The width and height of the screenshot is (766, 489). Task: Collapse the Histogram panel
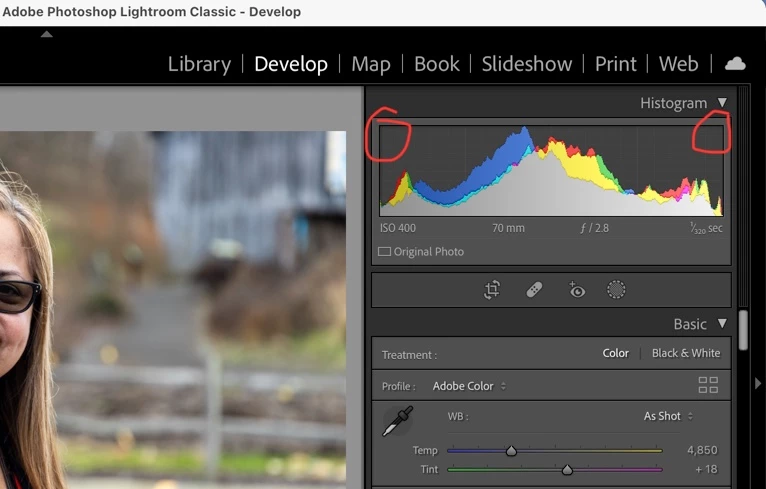(722, 103)
